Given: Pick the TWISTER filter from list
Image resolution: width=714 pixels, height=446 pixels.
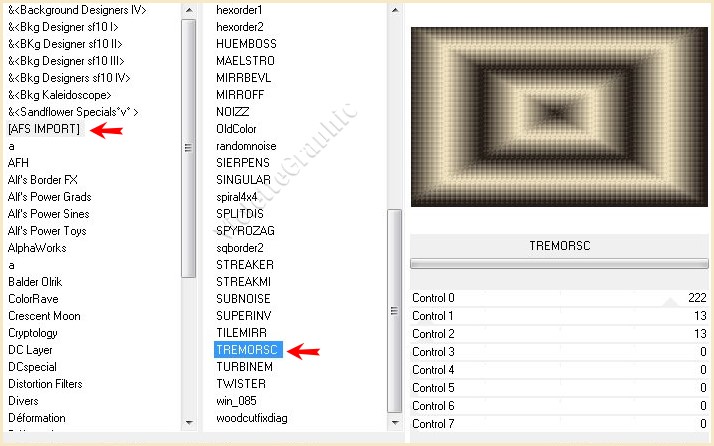Looking at the screenshot, I should [x=240, y=384].
